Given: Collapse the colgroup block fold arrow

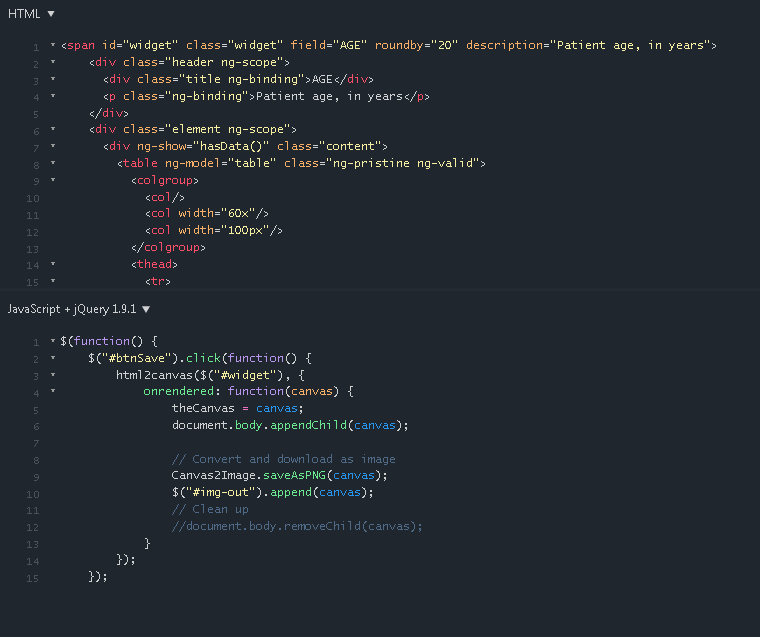Looking at the screenshot, I should coord(53,180).
